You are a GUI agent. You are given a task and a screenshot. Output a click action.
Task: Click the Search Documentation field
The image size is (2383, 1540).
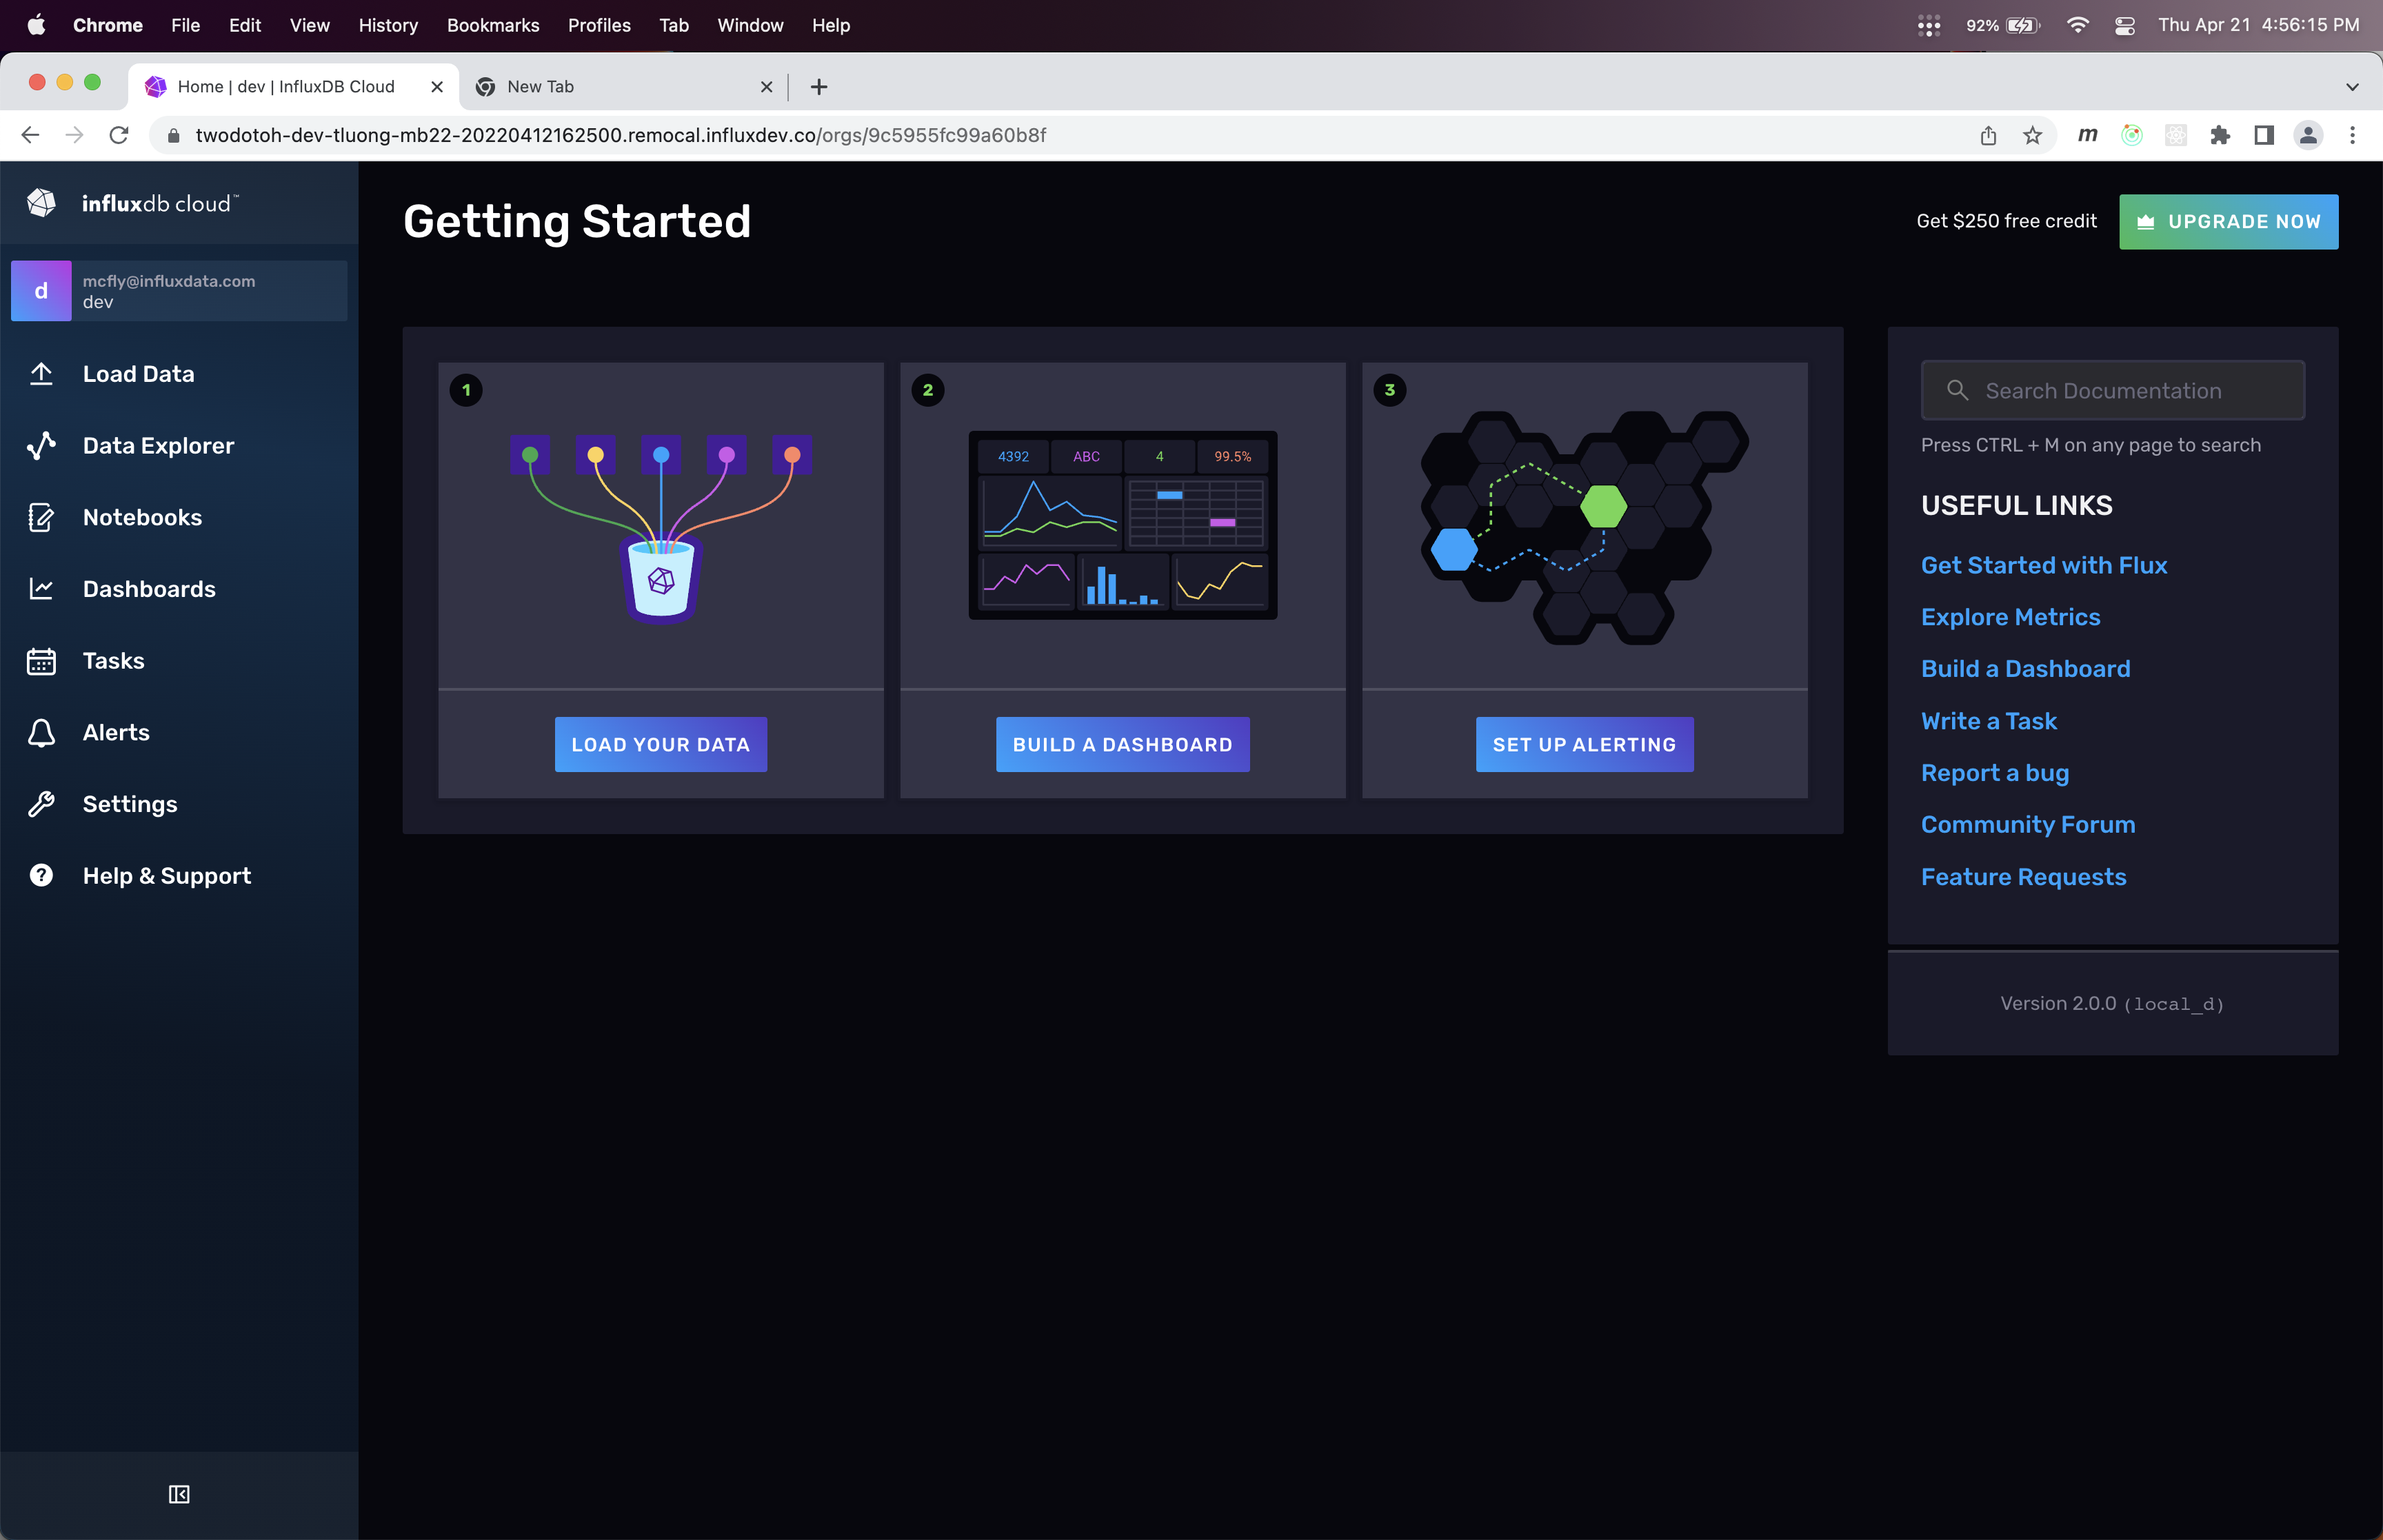(2112, 391)
